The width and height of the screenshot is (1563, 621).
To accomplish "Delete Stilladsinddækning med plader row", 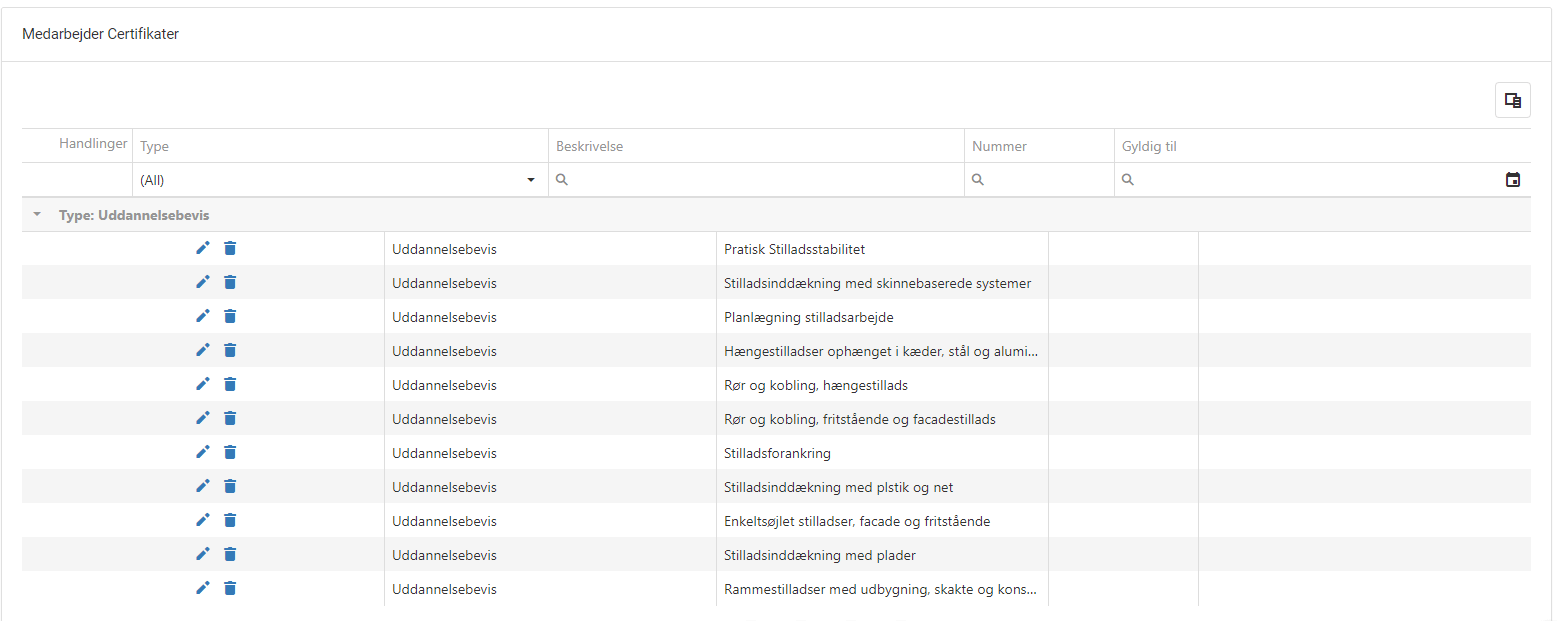I will [230, 554].
